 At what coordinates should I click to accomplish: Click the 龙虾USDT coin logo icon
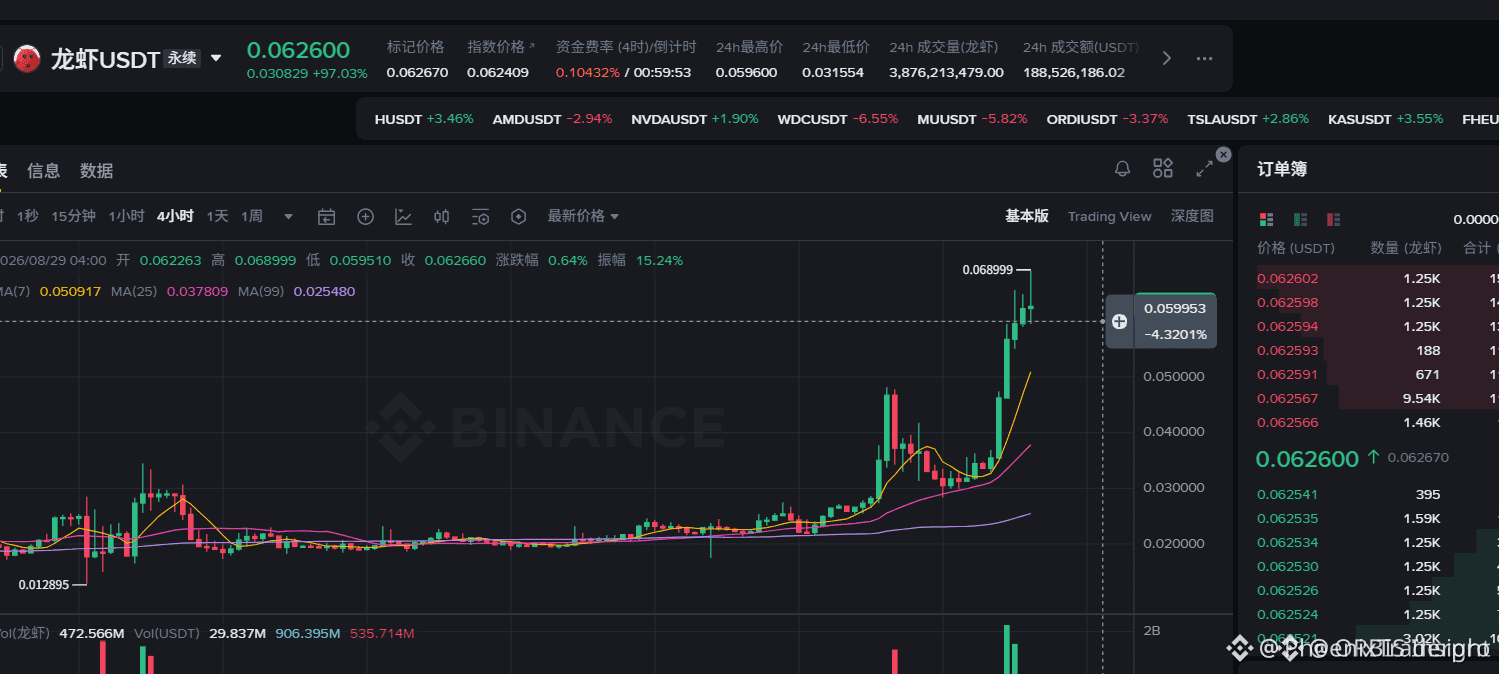coord(27,59)
